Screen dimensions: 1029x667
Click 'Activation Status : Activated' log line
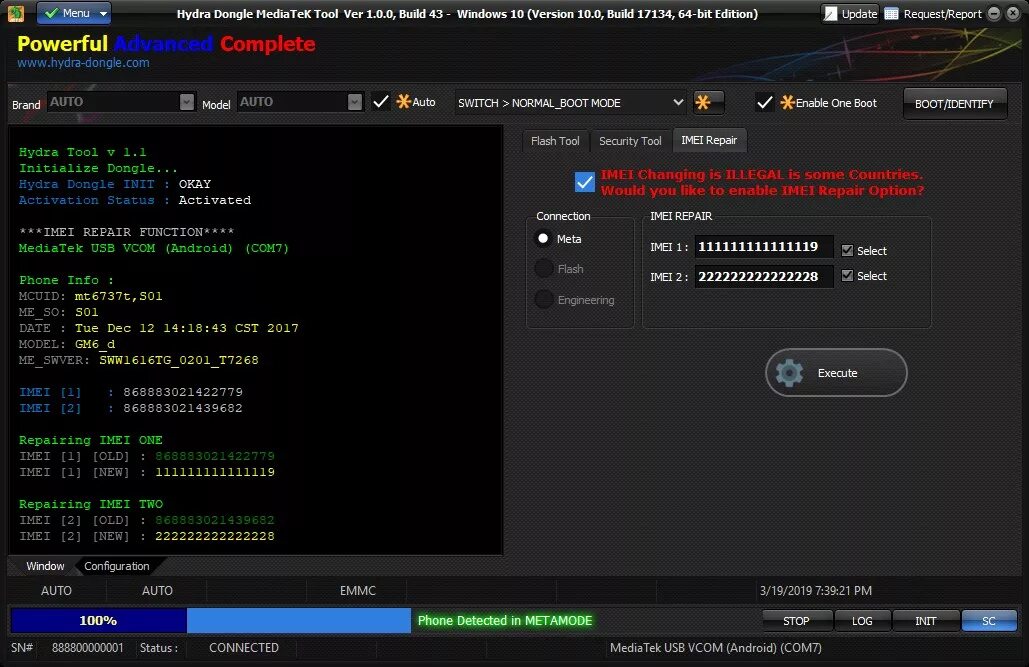coord(135,200)
